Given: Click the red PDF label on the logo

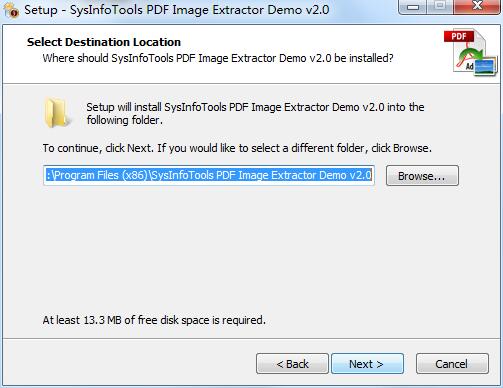Looking at the screenshot, I should 459,36.
